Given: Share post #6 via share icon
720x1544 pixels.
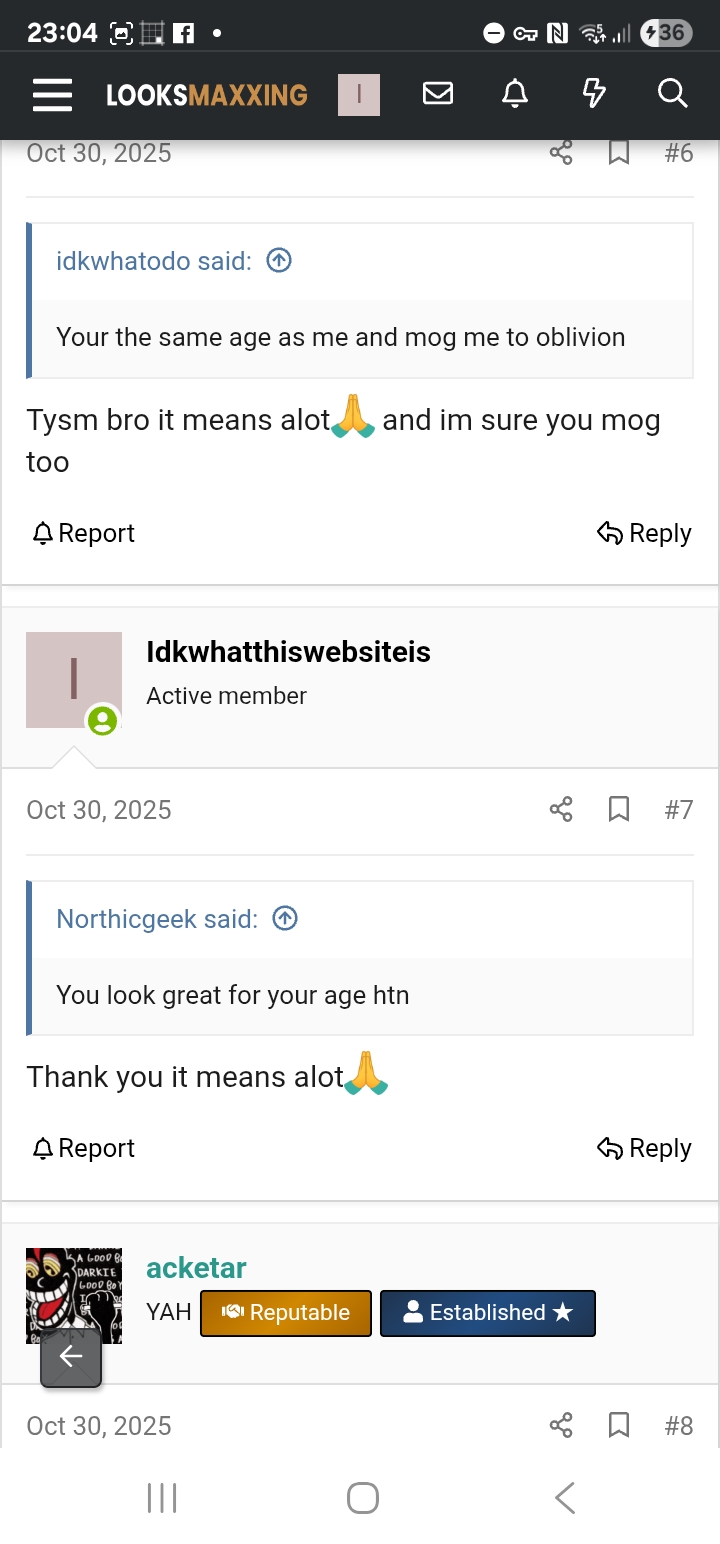Looking at the screenshot, I should (x=561, y=153).
